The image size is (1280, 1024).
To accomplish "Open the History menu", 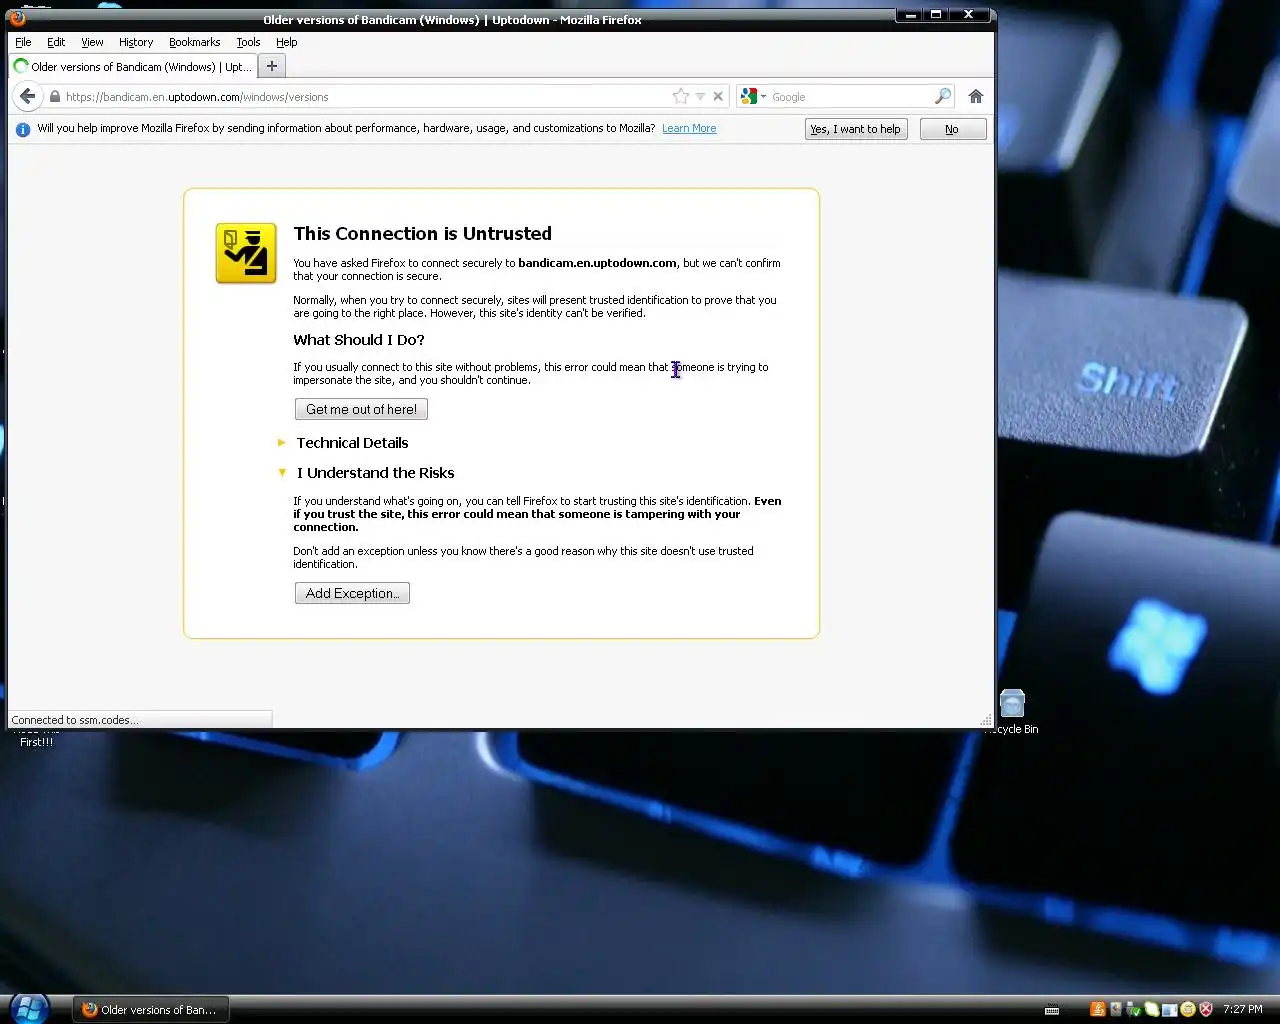I will coord(136,42).
